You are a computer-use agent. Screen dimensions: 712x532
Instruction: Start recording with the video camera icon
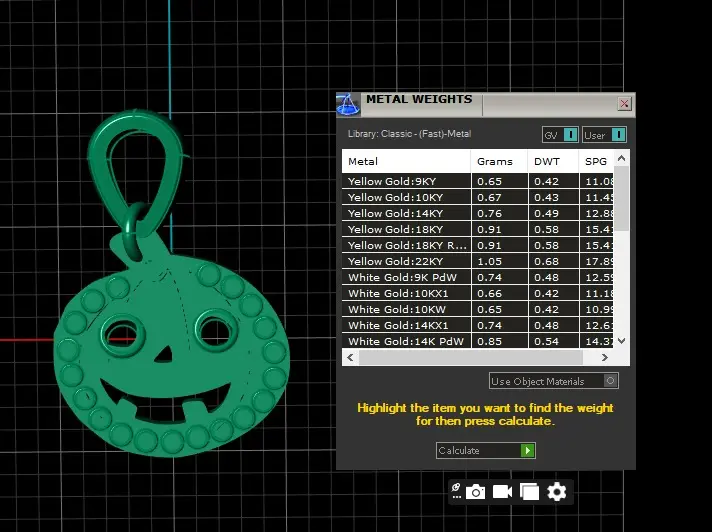pyautogui.click(x=502, y=492)
